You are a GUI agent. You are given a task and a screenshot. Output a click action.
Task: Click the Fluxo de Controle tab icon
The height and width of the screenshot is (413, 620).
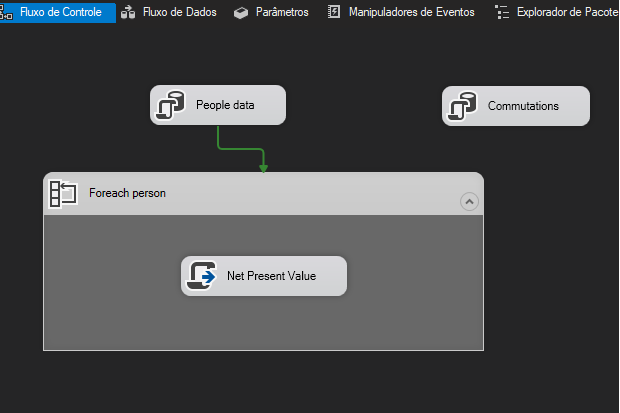point(6,12)
